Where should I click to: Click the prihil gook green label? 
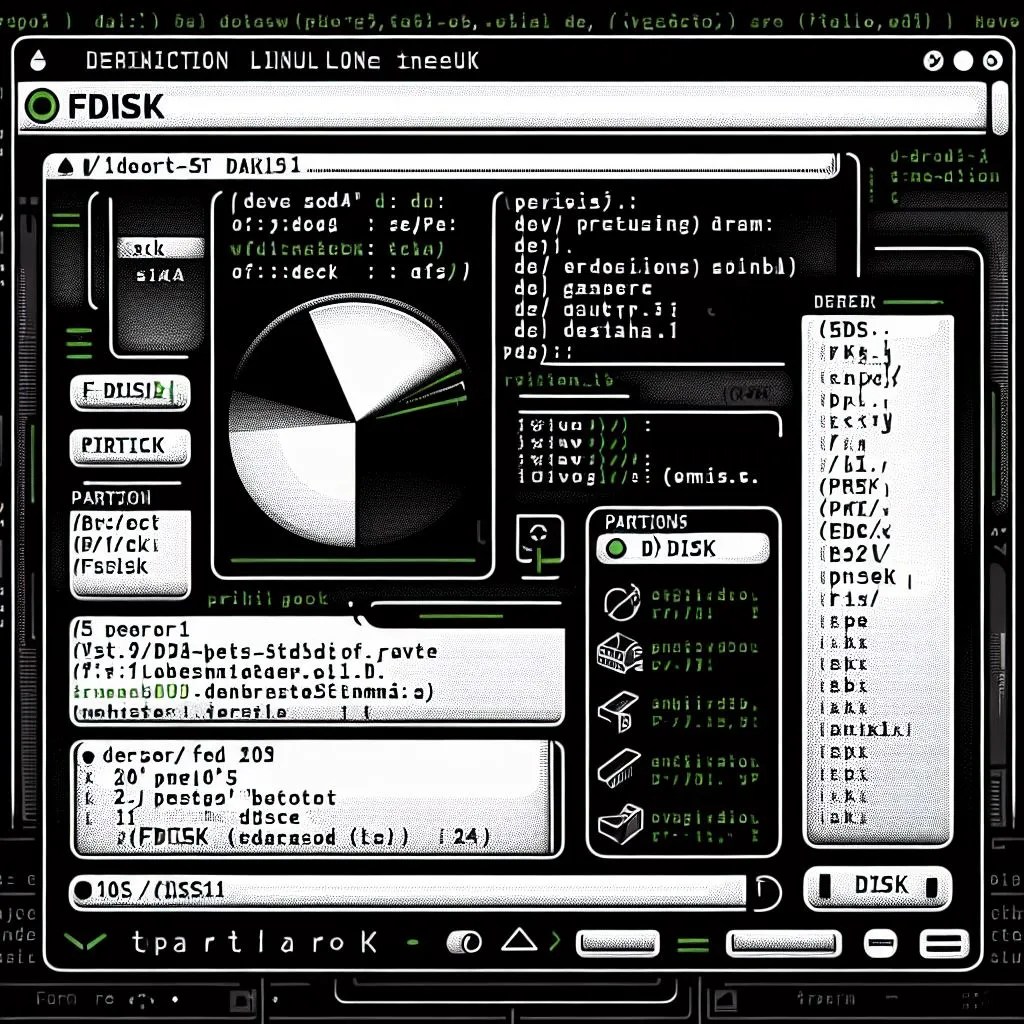268,599
